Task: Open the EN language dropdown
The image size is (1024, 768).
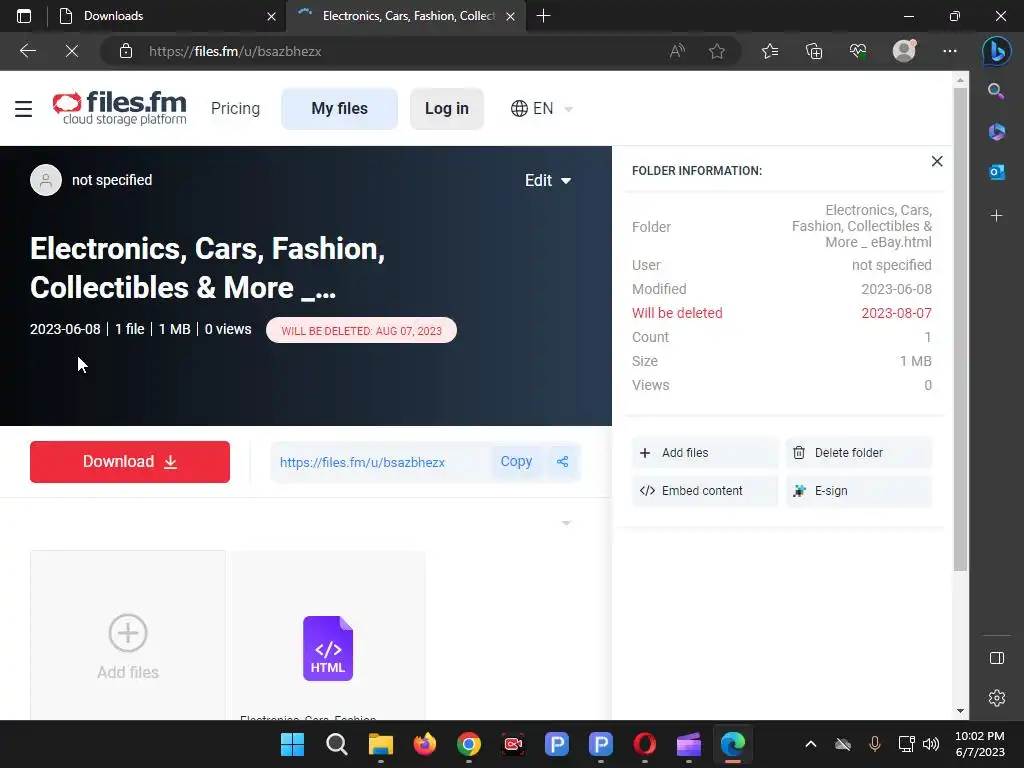Action: coord(541,108)
